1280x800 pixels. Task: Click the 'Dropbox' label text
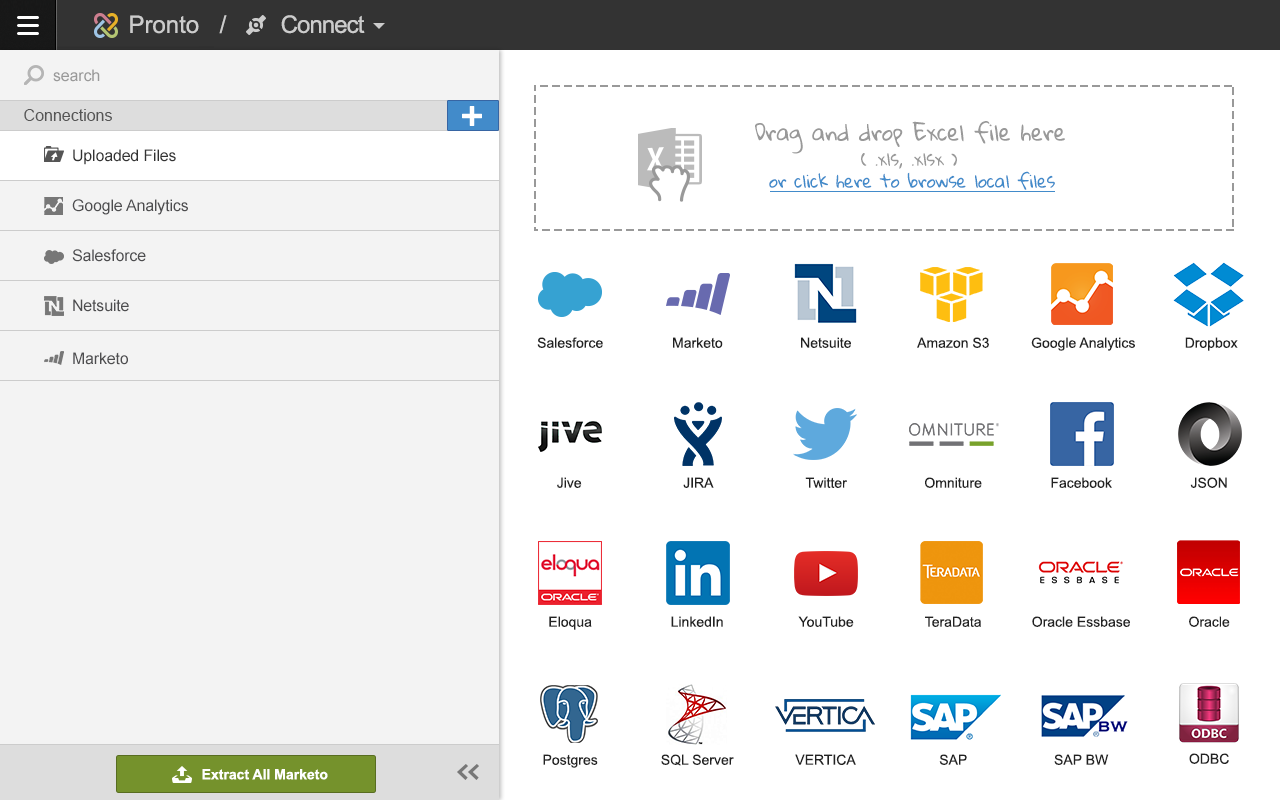pyautogui.click(x=1211, y=343)
